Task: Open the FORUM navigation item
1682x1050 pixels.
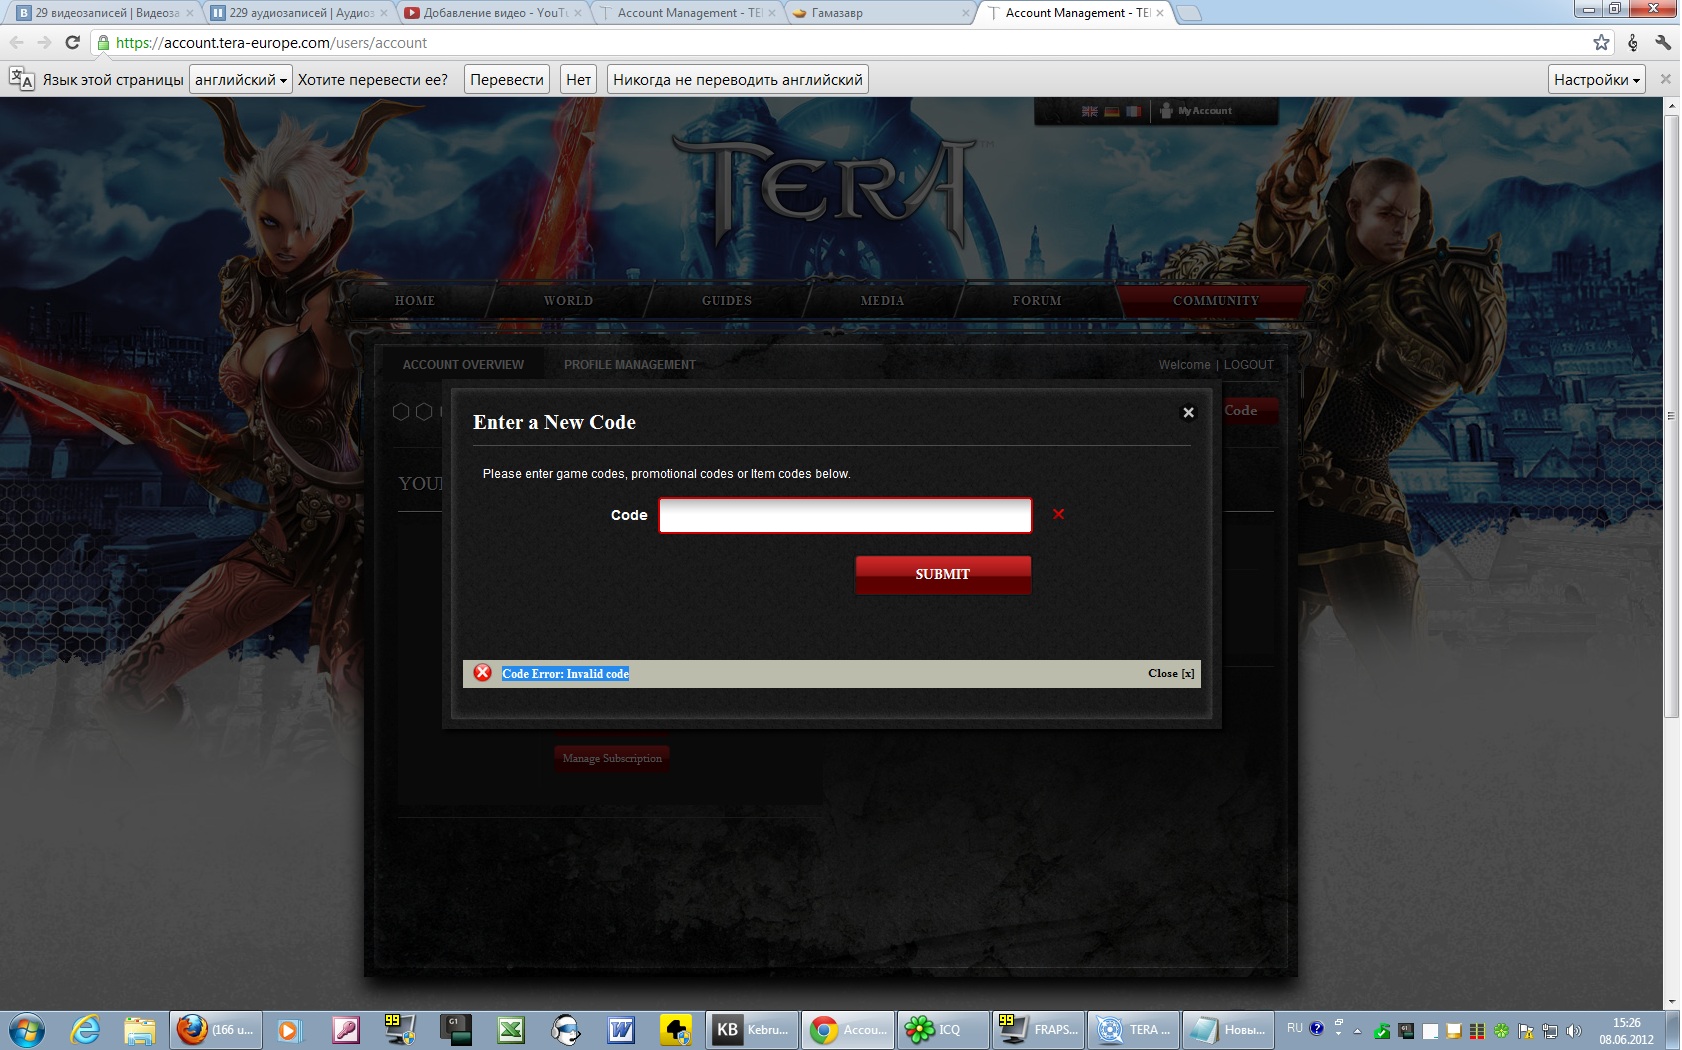Action: pyautogui.click(x=1037, y=300)
